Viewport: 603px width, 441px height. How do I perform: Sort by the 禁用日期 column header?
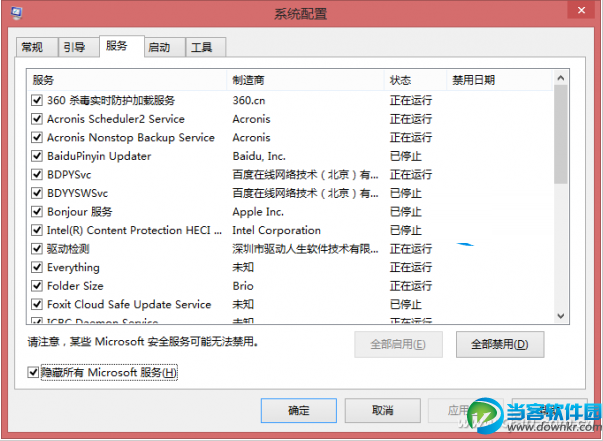coord(499,80)
